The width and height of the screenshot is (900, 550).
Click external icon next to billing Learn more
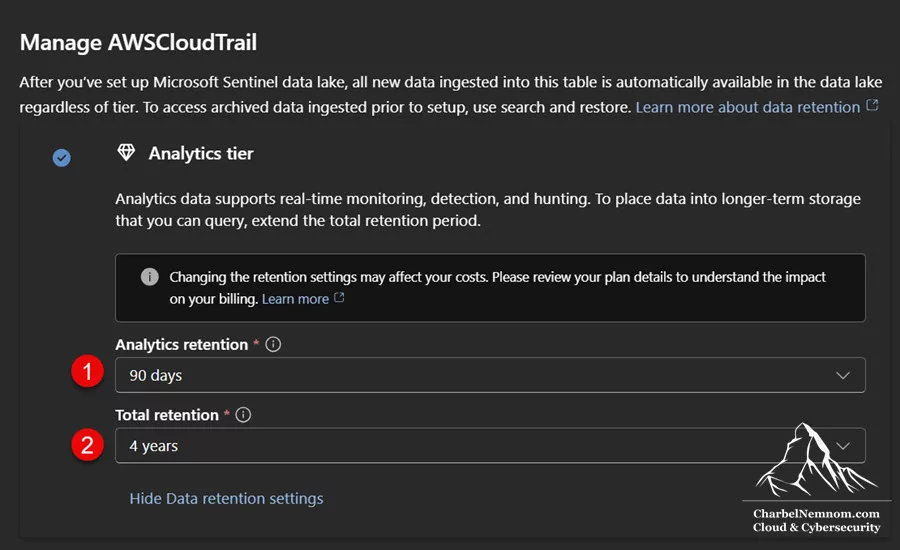(x=339, y=297)
